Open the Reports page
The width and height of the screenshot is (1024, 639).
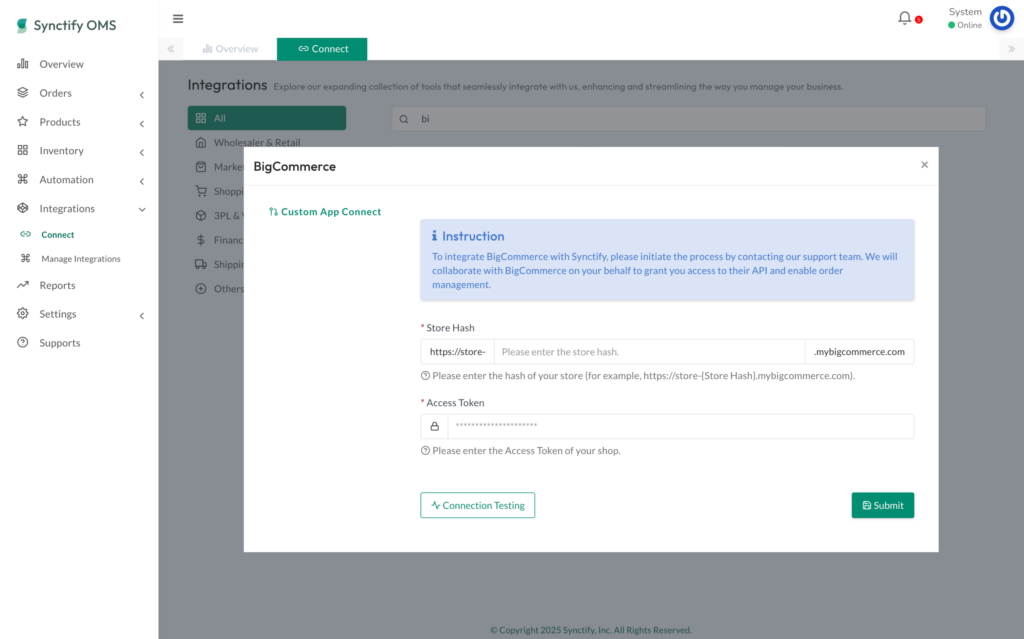57,285
